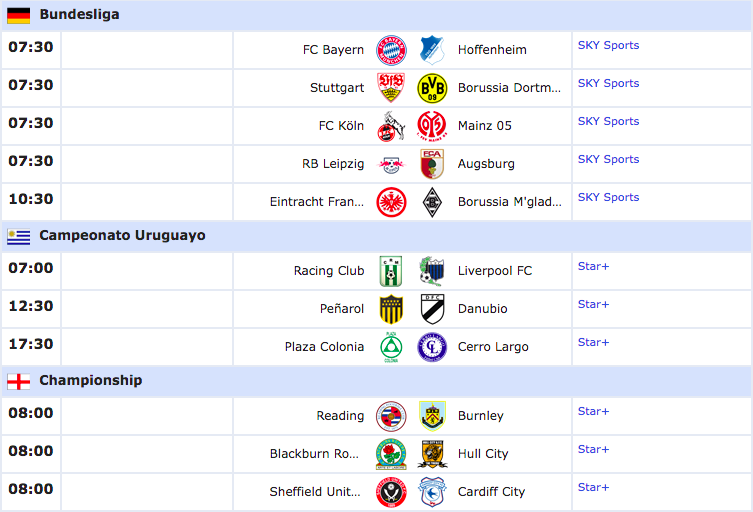Click the Eintracht Frankfurt eagle logo
This screenshot has height=512, width=753.
coord(391,202)
